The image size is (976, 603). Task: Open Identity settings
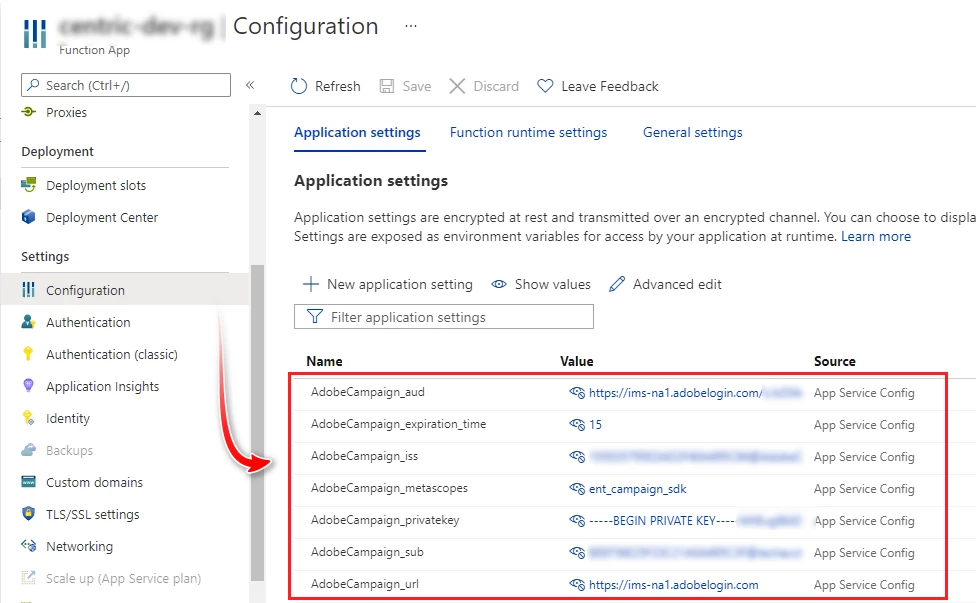pyautogui.click(x=55, y=418)
